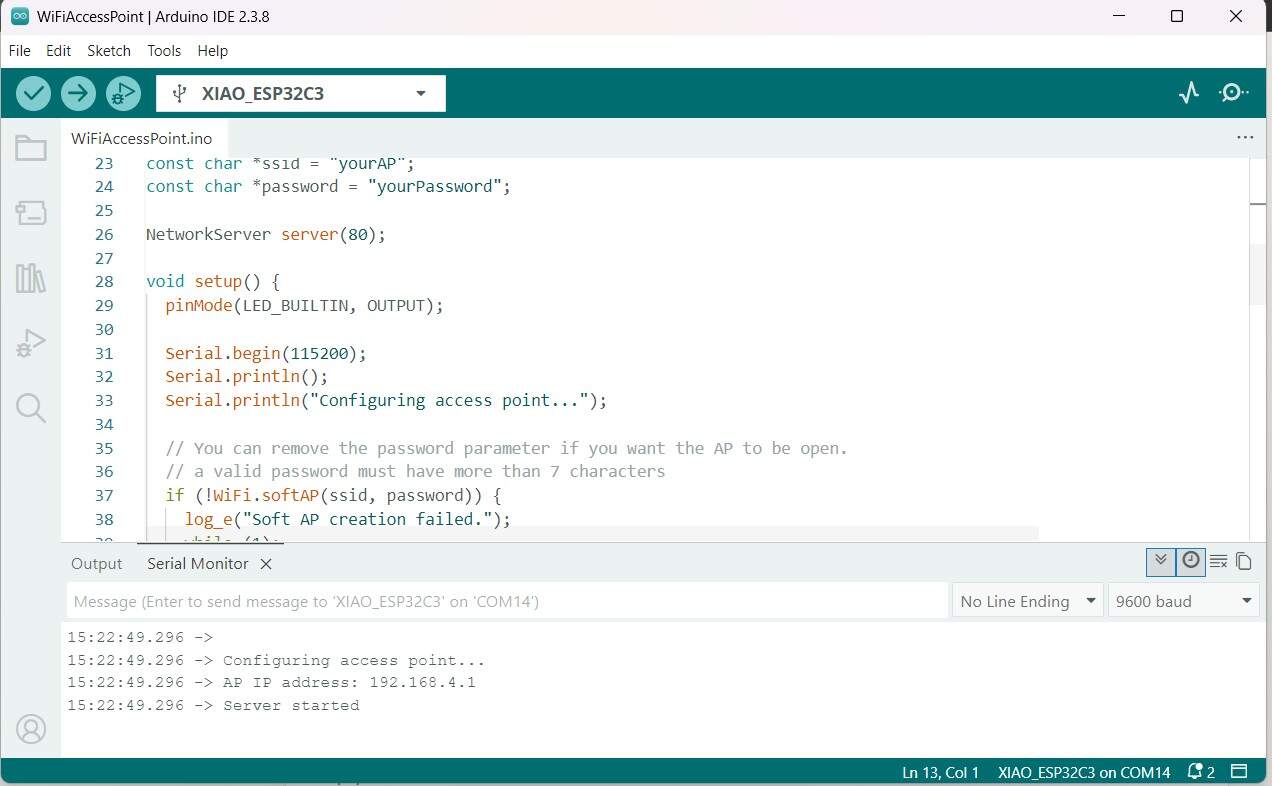
Task: Close the Serial Monitor tab
Action: click(x=266, y=564)
